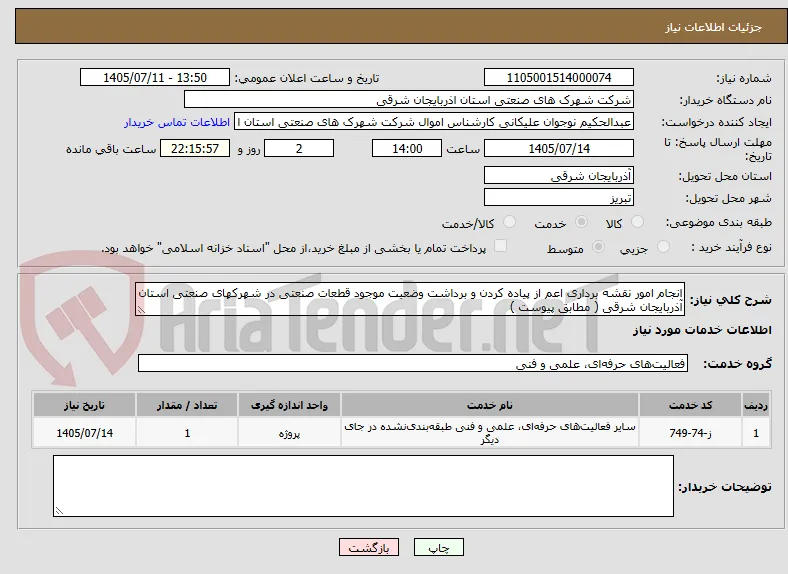Click the service name cell سایر فعالیت‌های حرفه‌ای
This screenshot has width=788, height=574.
click(489, 433)
